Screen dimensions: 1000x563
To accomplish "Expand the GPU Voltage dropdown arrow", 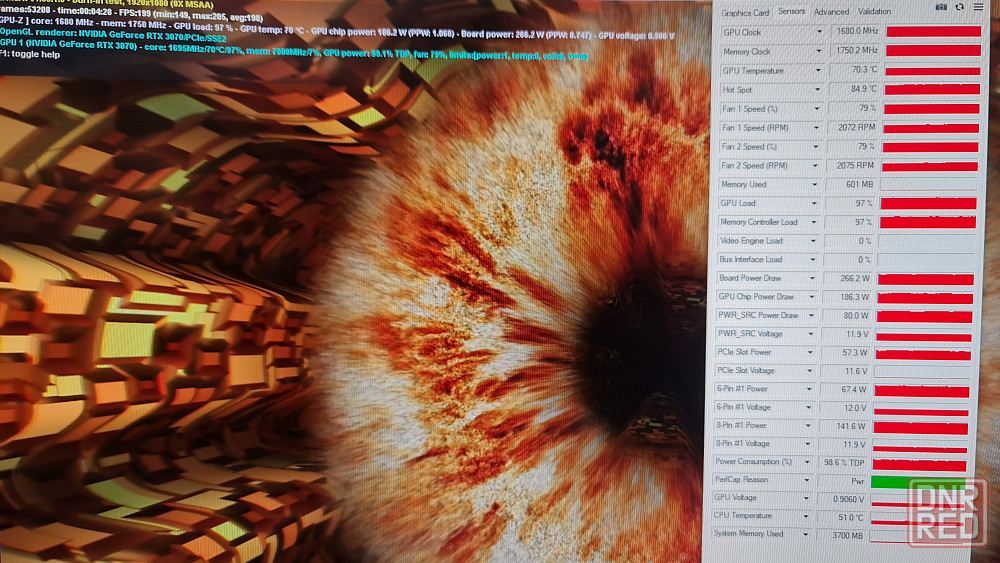I will 805,498.
